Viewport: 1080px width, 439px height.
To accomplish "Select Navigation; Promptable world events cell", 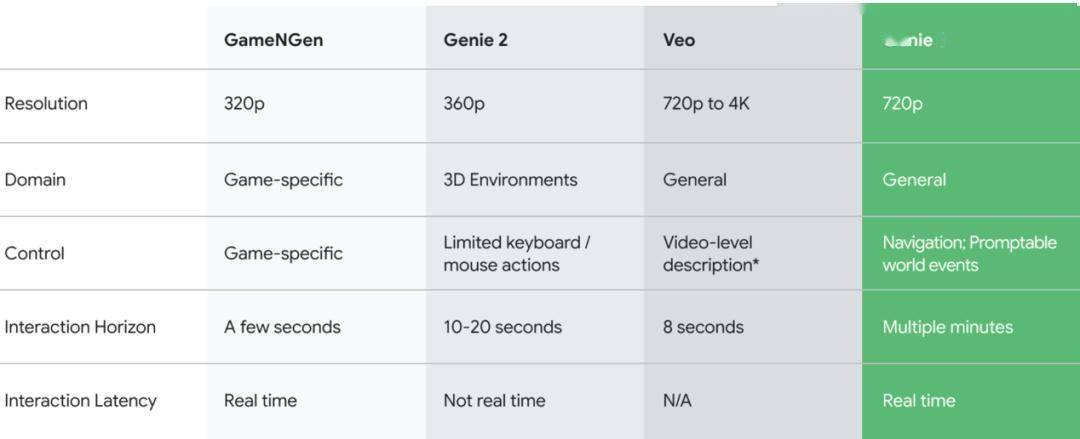I will (x=969, y=253).
